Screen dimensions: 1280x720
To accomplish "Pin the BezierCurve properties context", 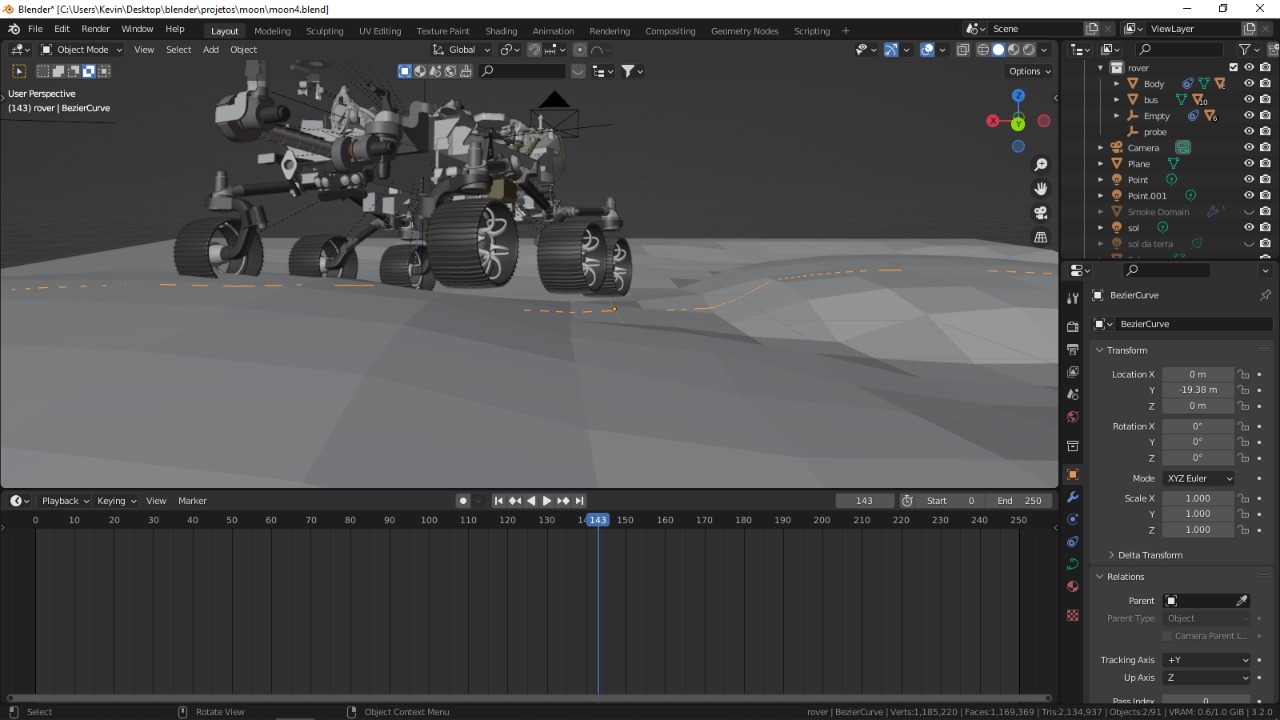I will pos(1265,295).
